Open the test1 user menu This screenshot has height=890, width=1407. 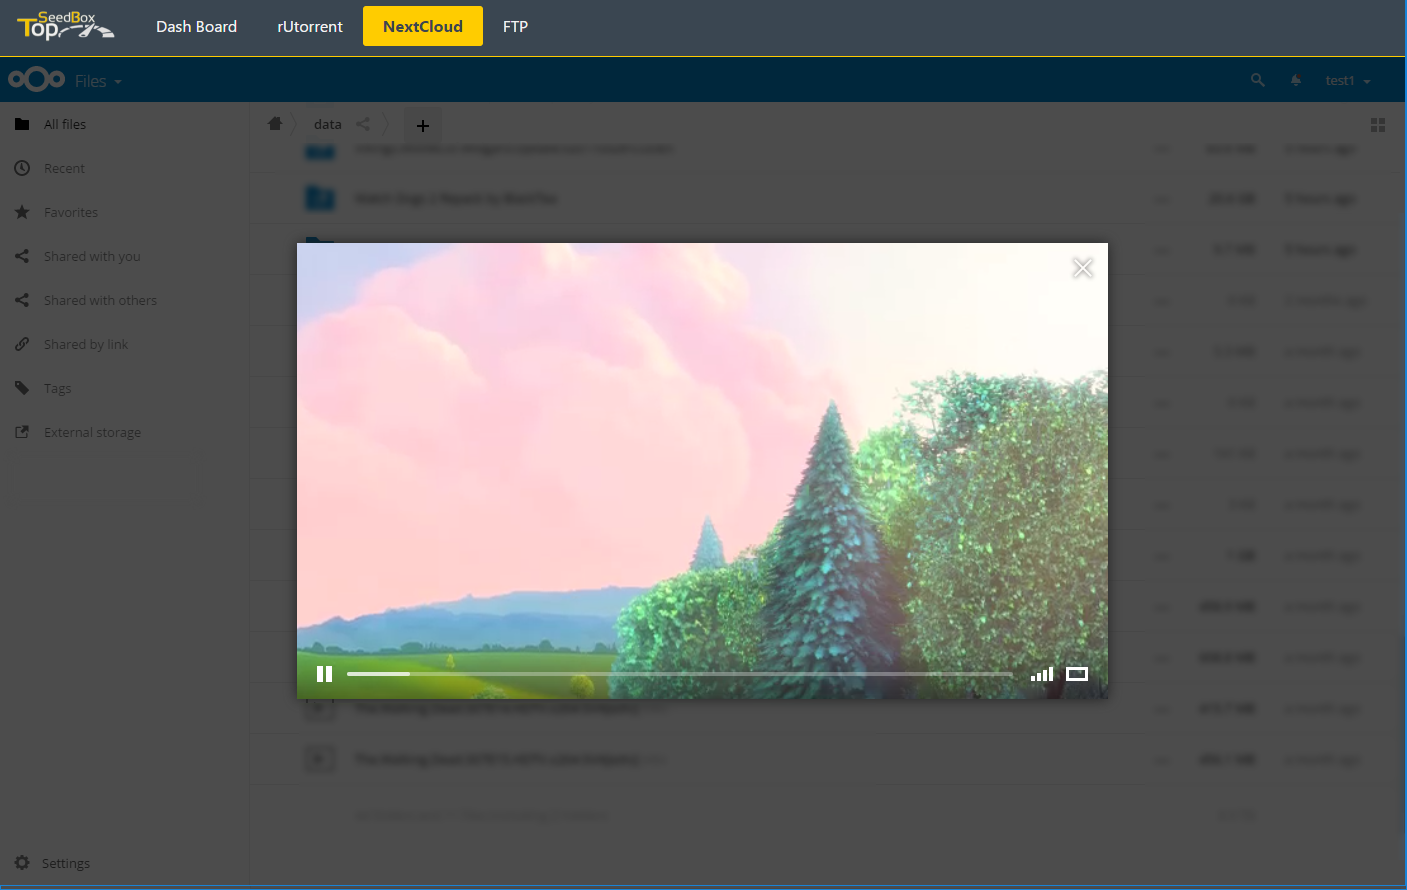(x=1347, y=80)
